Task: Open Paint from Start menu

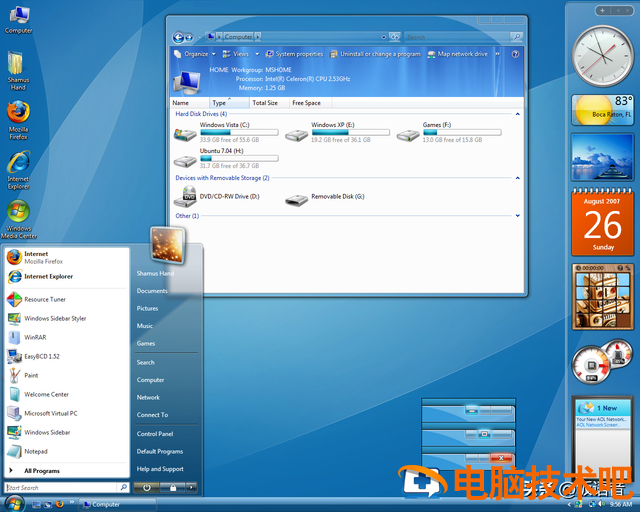Action: tap(67, 375)
